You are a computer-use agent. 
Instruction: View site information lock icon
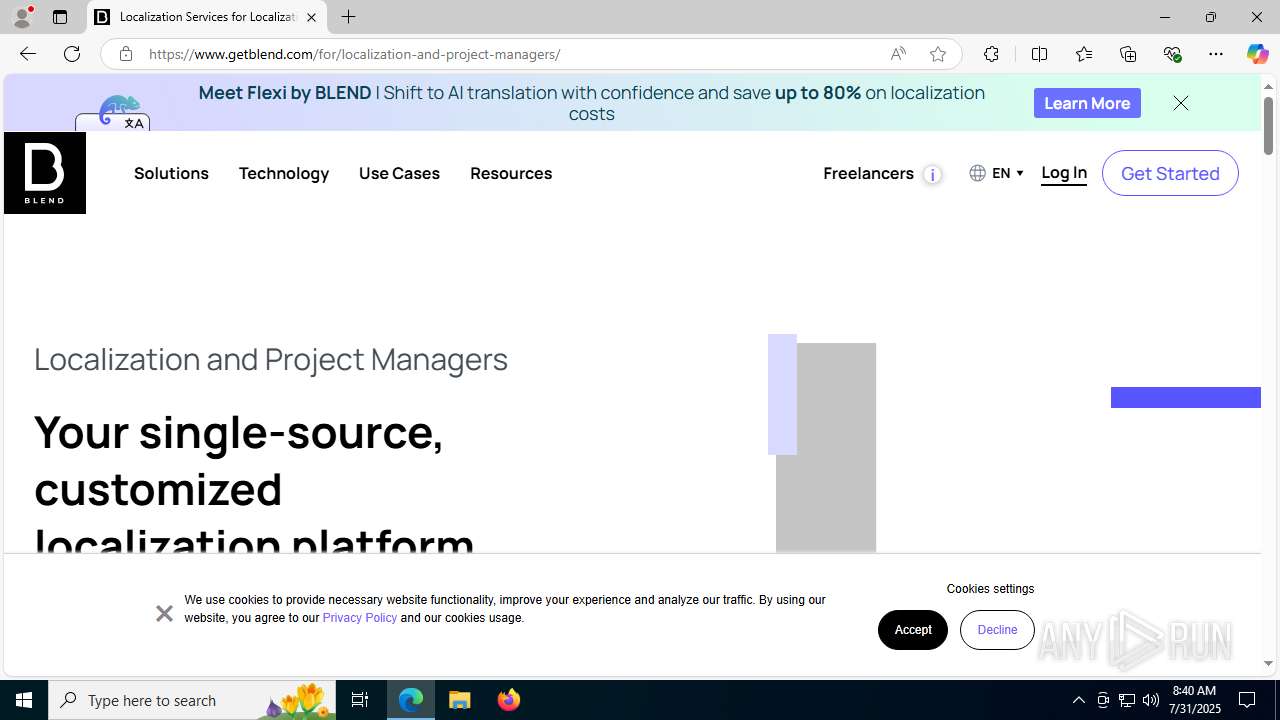coord(125,54)
